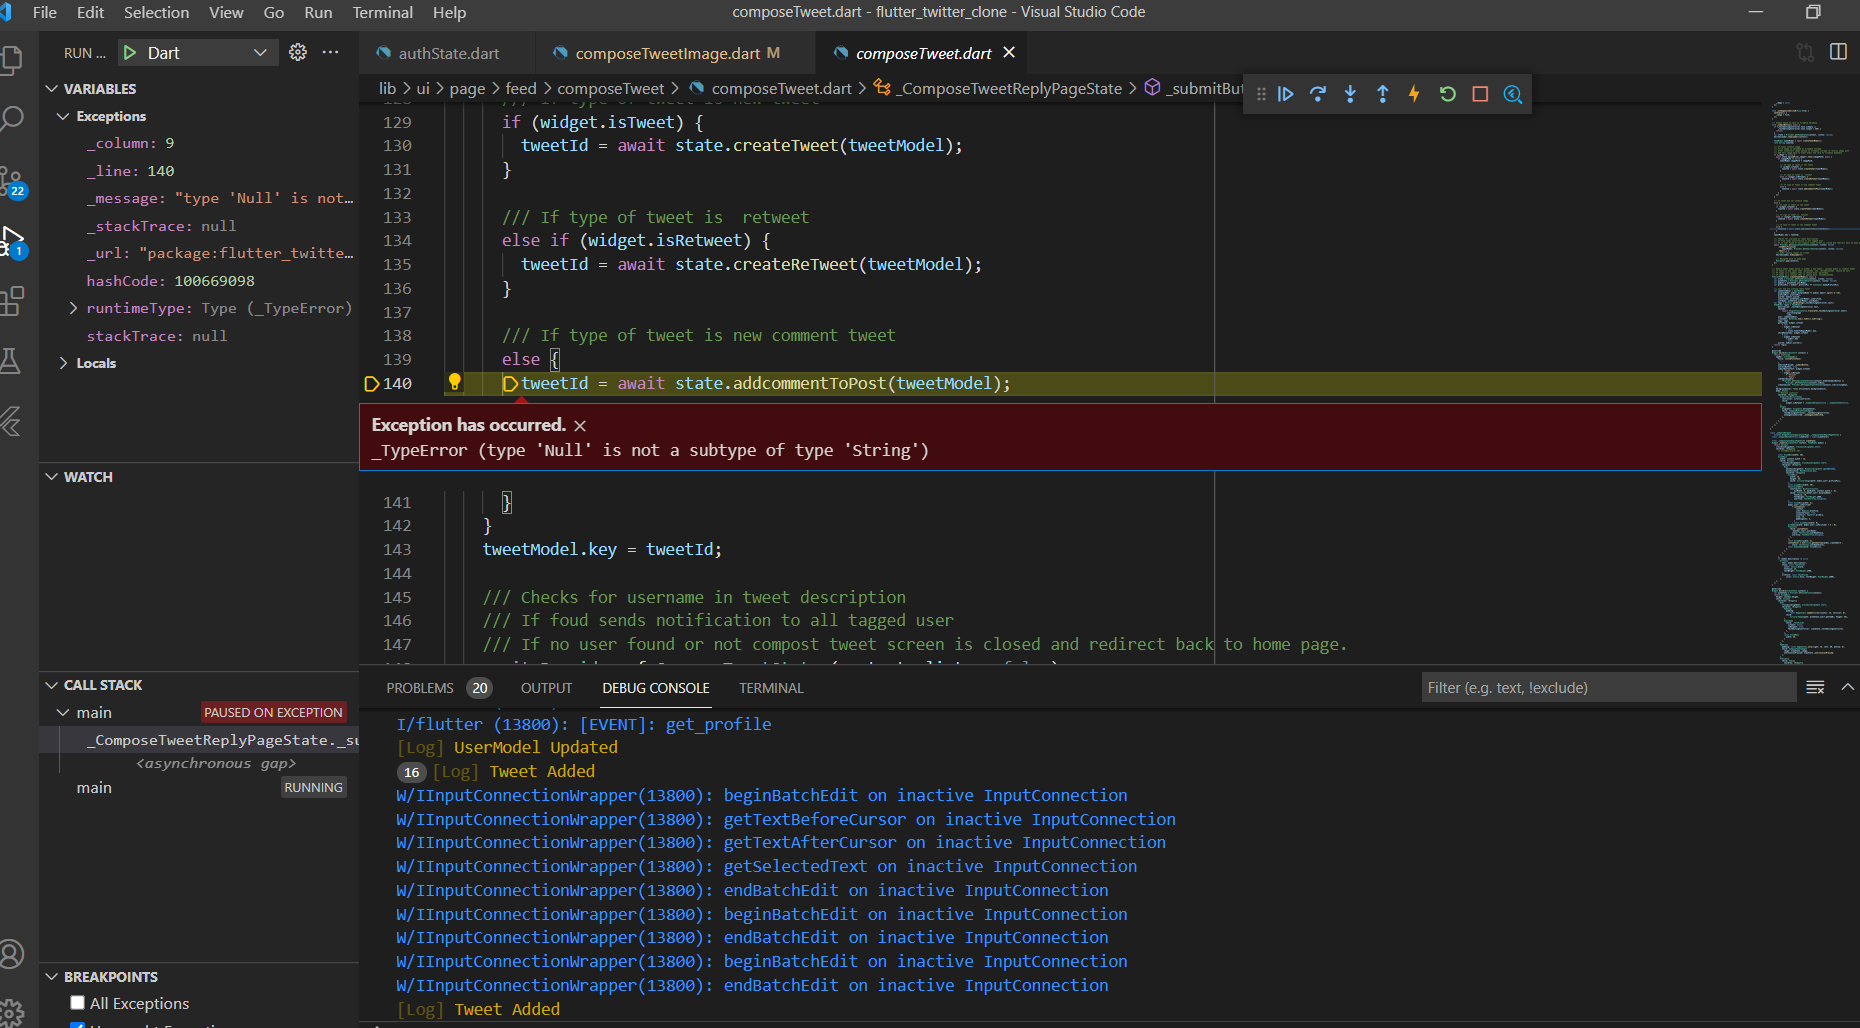Collapse the main thread in call stack
This screenshot has height=1028, width=1860.
point(63,712)
